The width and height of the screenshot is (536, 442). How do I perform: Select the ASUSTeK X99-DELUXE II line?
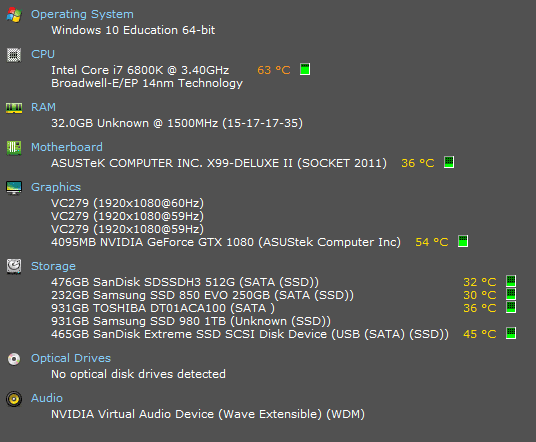[x=219, y=163]
